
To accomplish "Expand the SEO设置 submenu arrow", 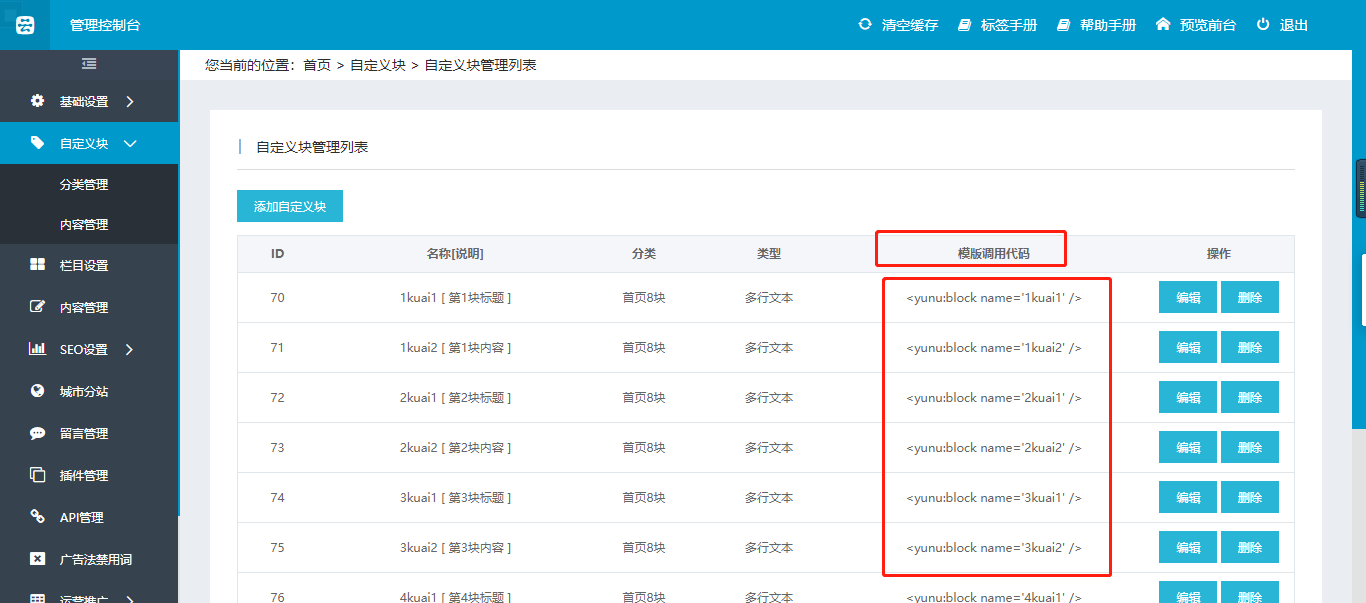I will tap(130, 349).
